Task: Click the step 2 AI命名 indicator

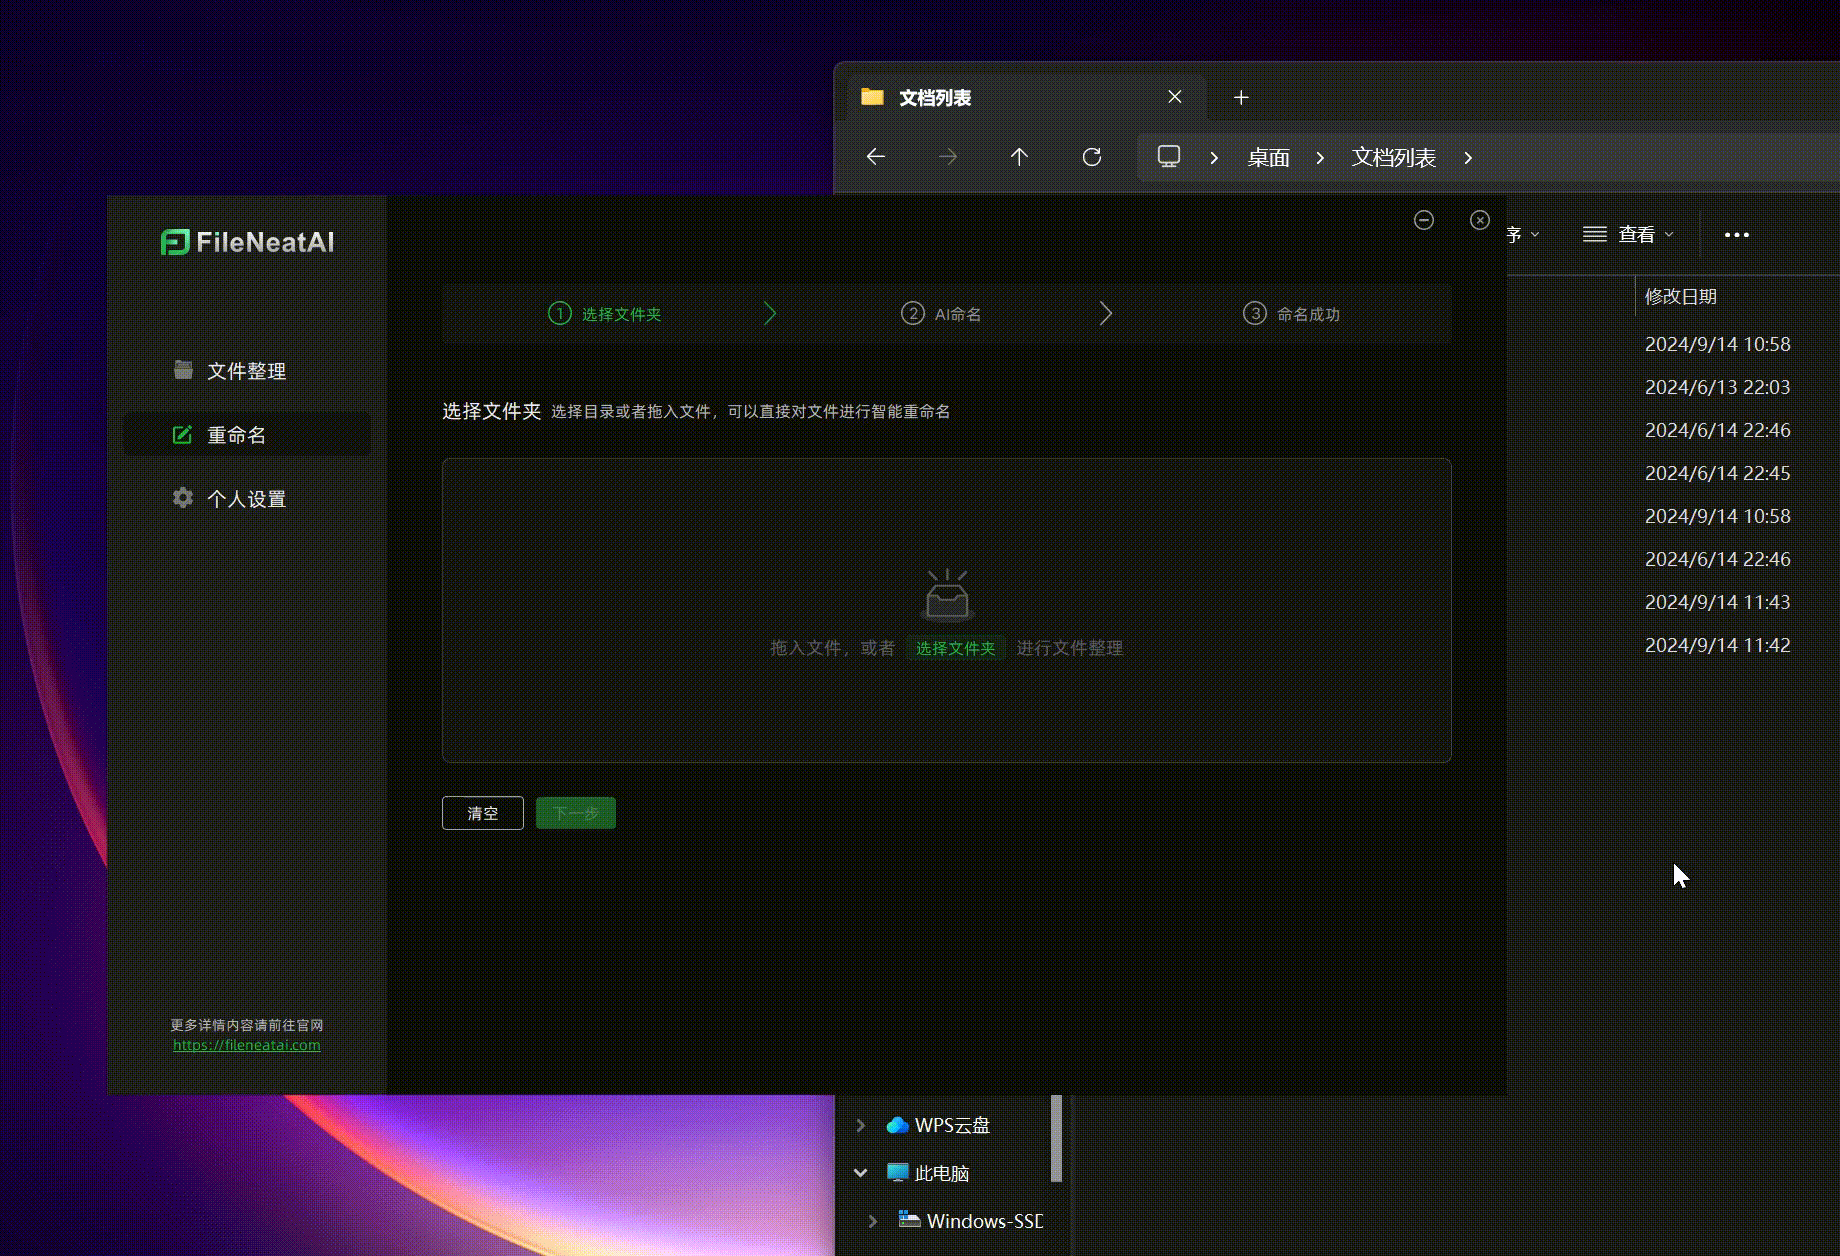Action: click(941, 314)
